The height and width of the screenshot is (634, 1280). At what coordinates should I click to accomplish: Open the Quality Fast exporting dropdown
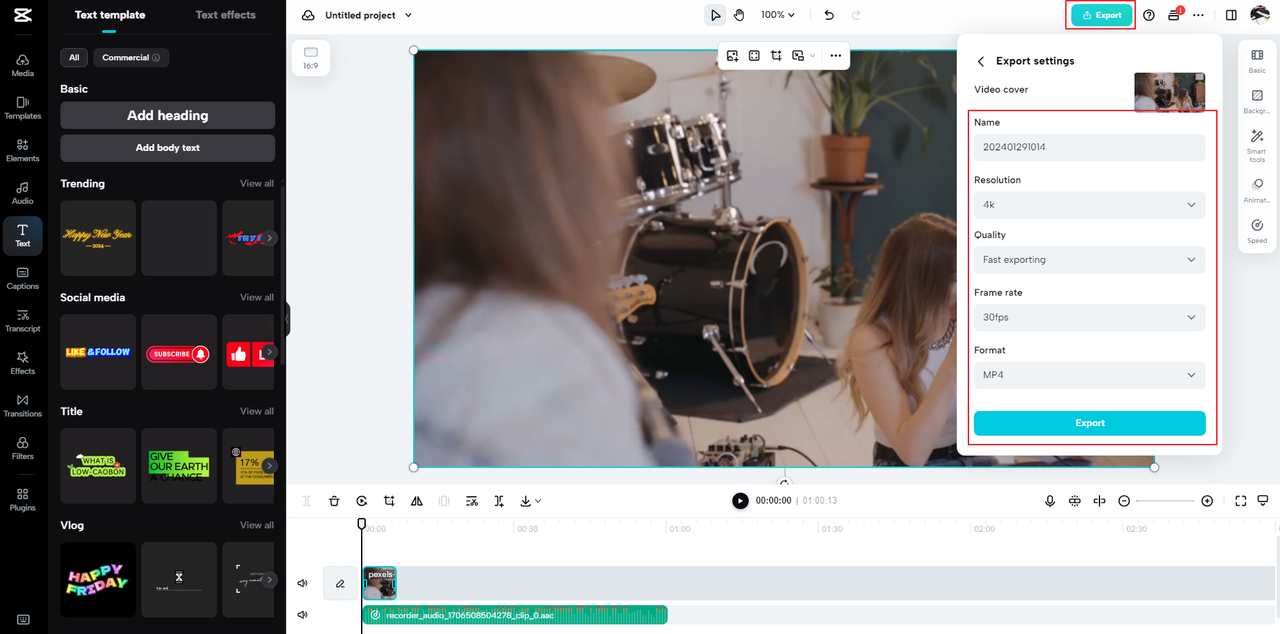[x=1089, y=259]
